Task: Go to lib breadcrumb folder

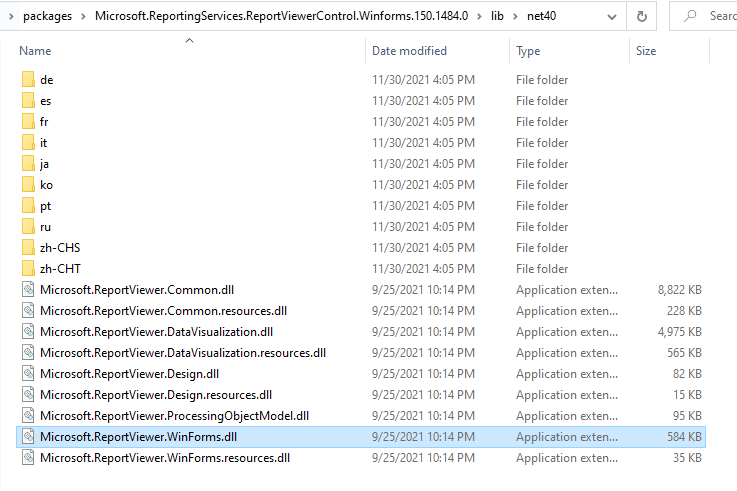Action: pos(497,16)
